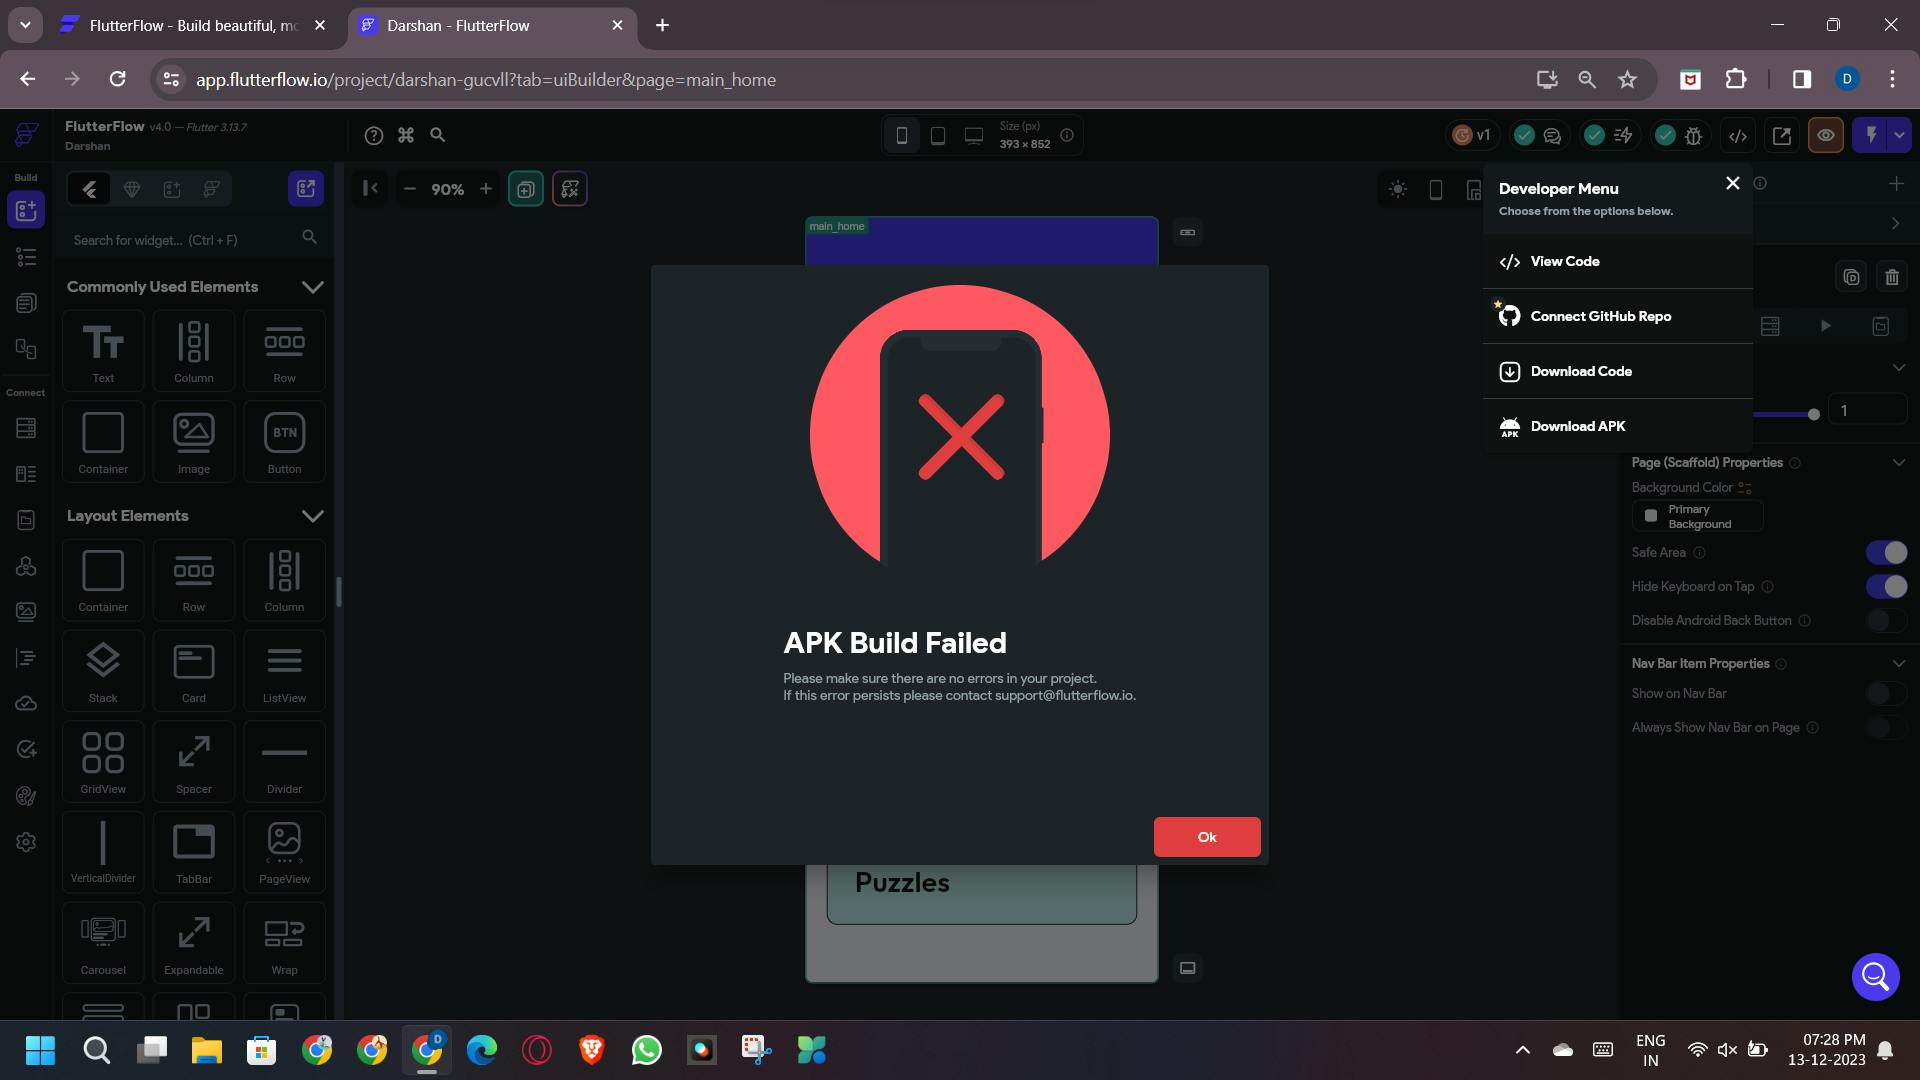Toggle the Safe Area switch
This screenshot has width=1920, height=1080.
[1886, 552]
